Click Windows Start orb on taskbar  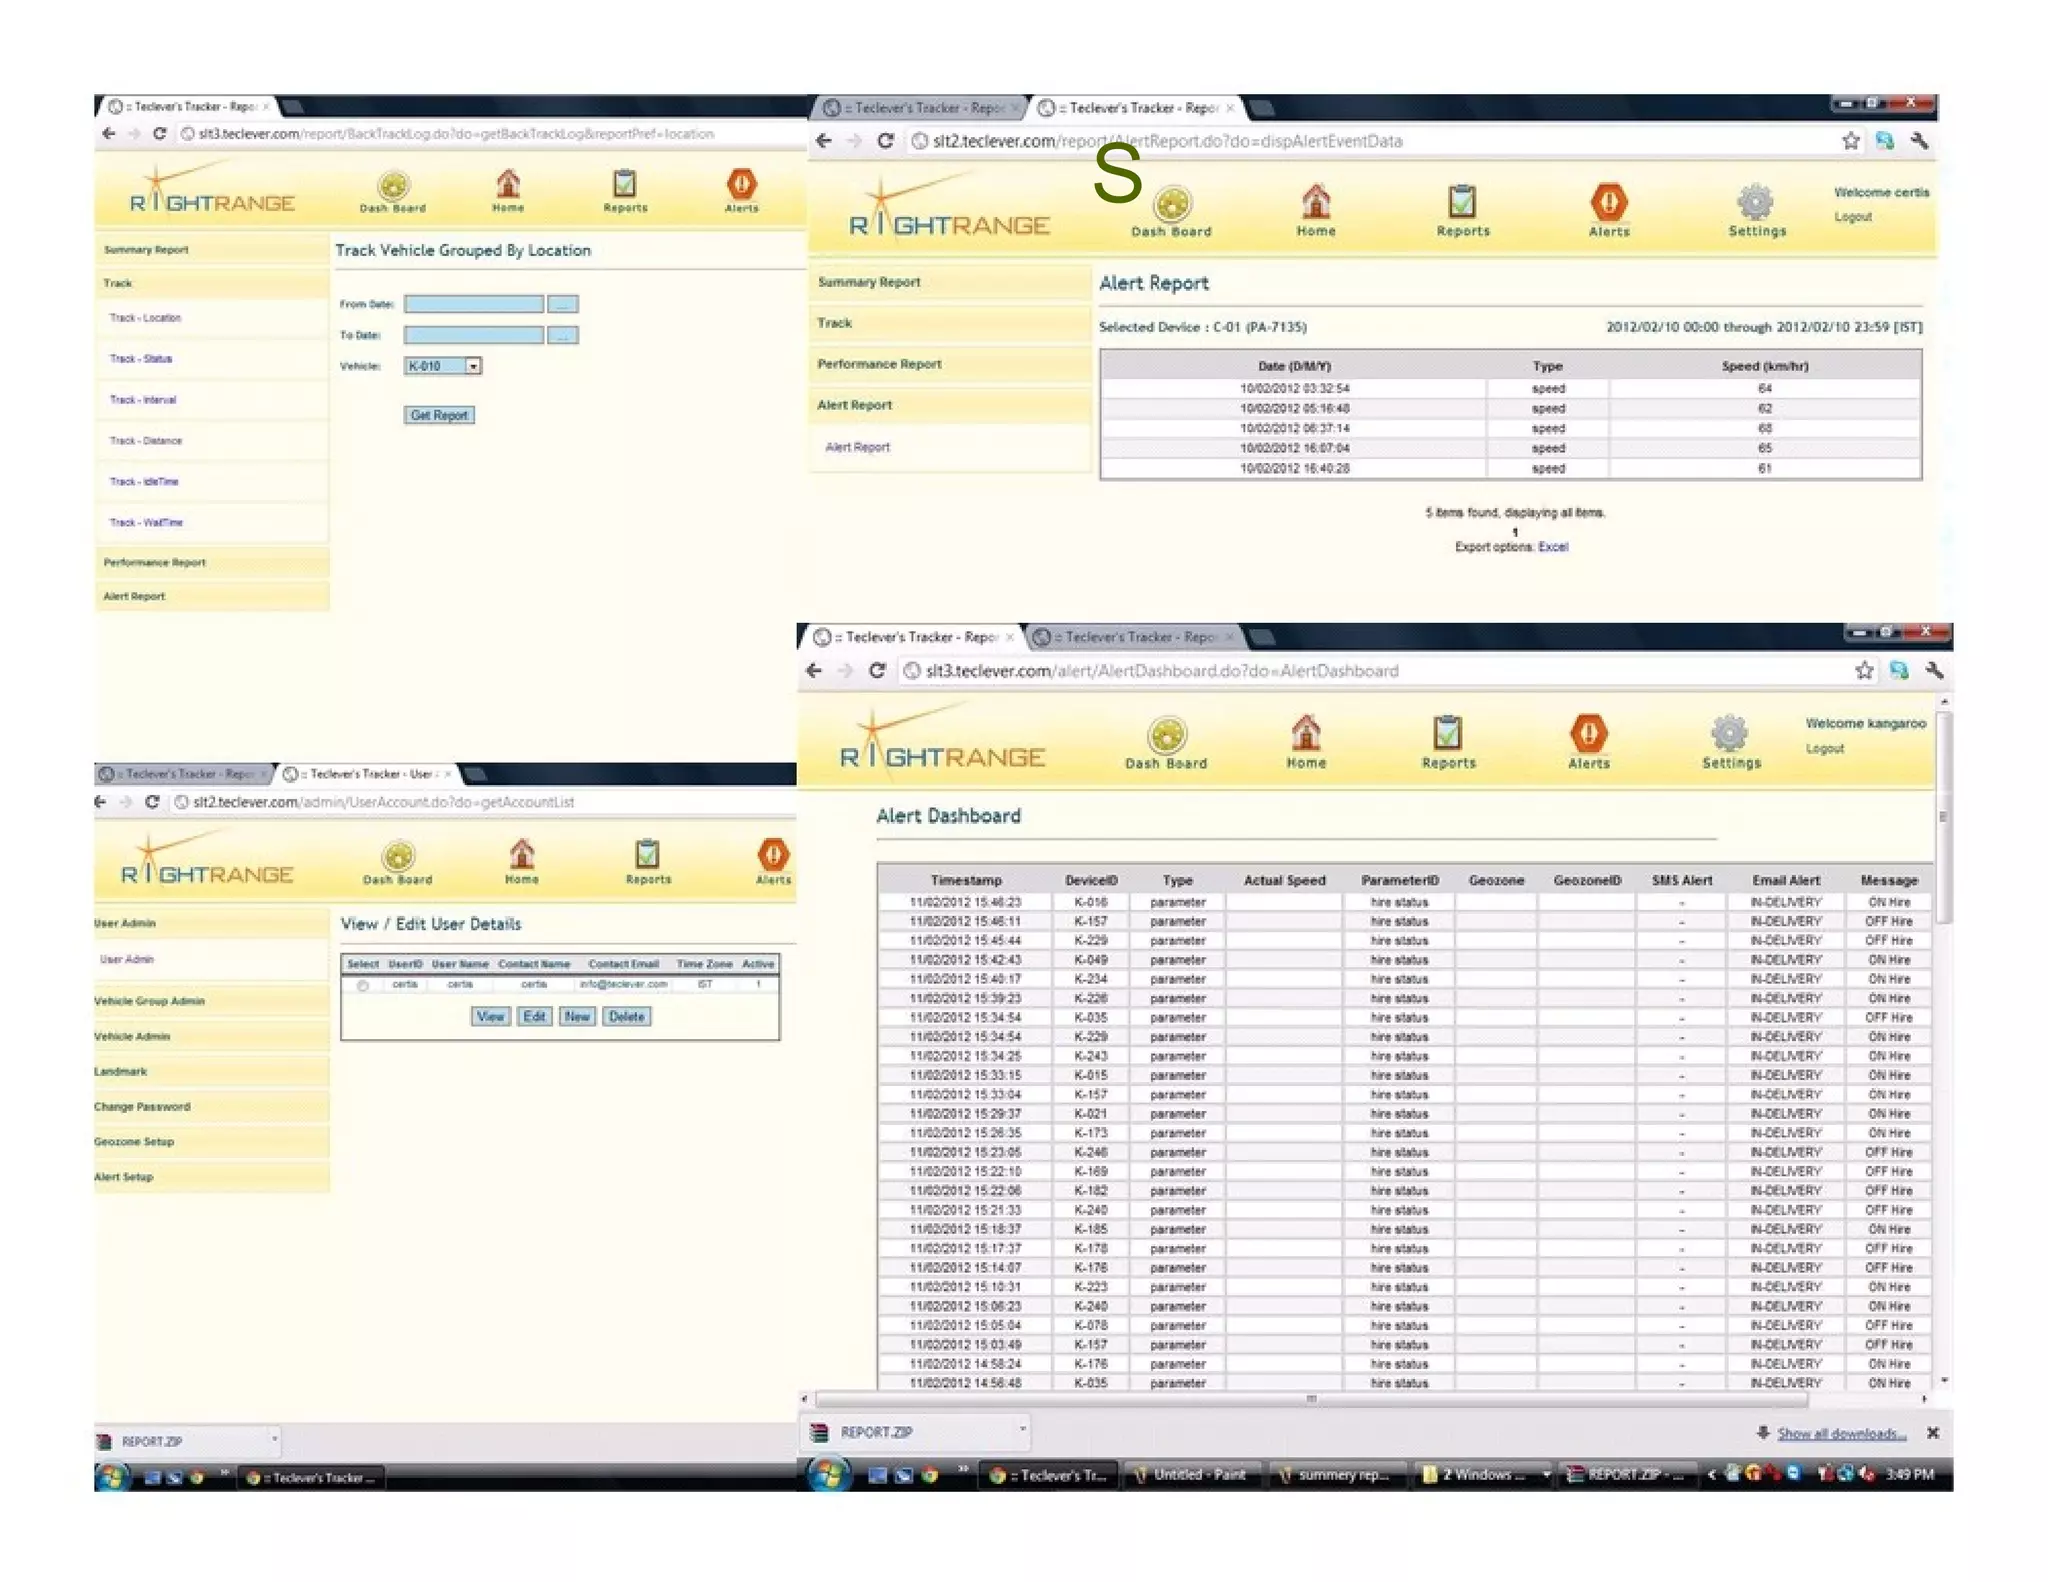click(828, 1474)
